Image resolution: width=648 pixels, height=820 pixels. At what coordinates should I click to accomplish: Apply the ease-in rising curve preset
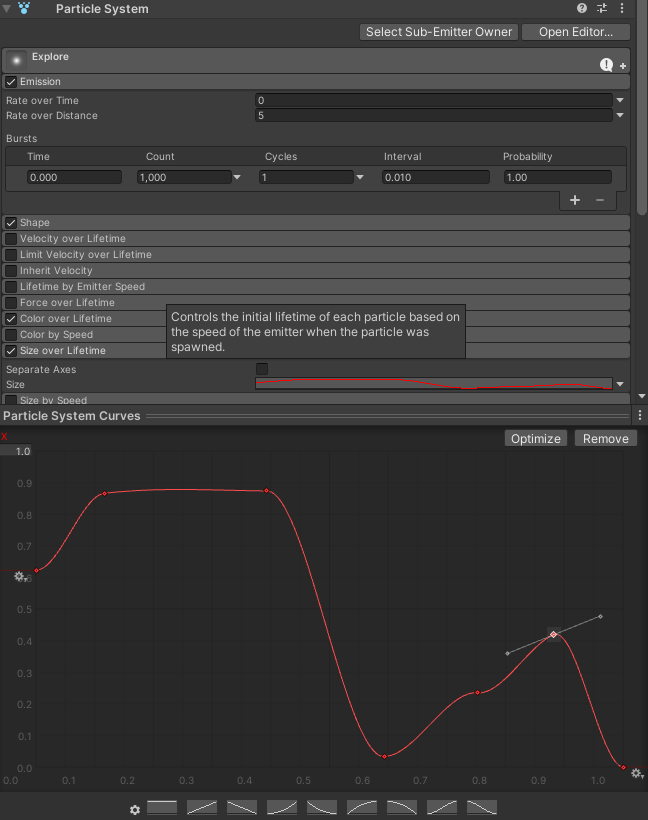pyautogui.click(x=282, y=807)
